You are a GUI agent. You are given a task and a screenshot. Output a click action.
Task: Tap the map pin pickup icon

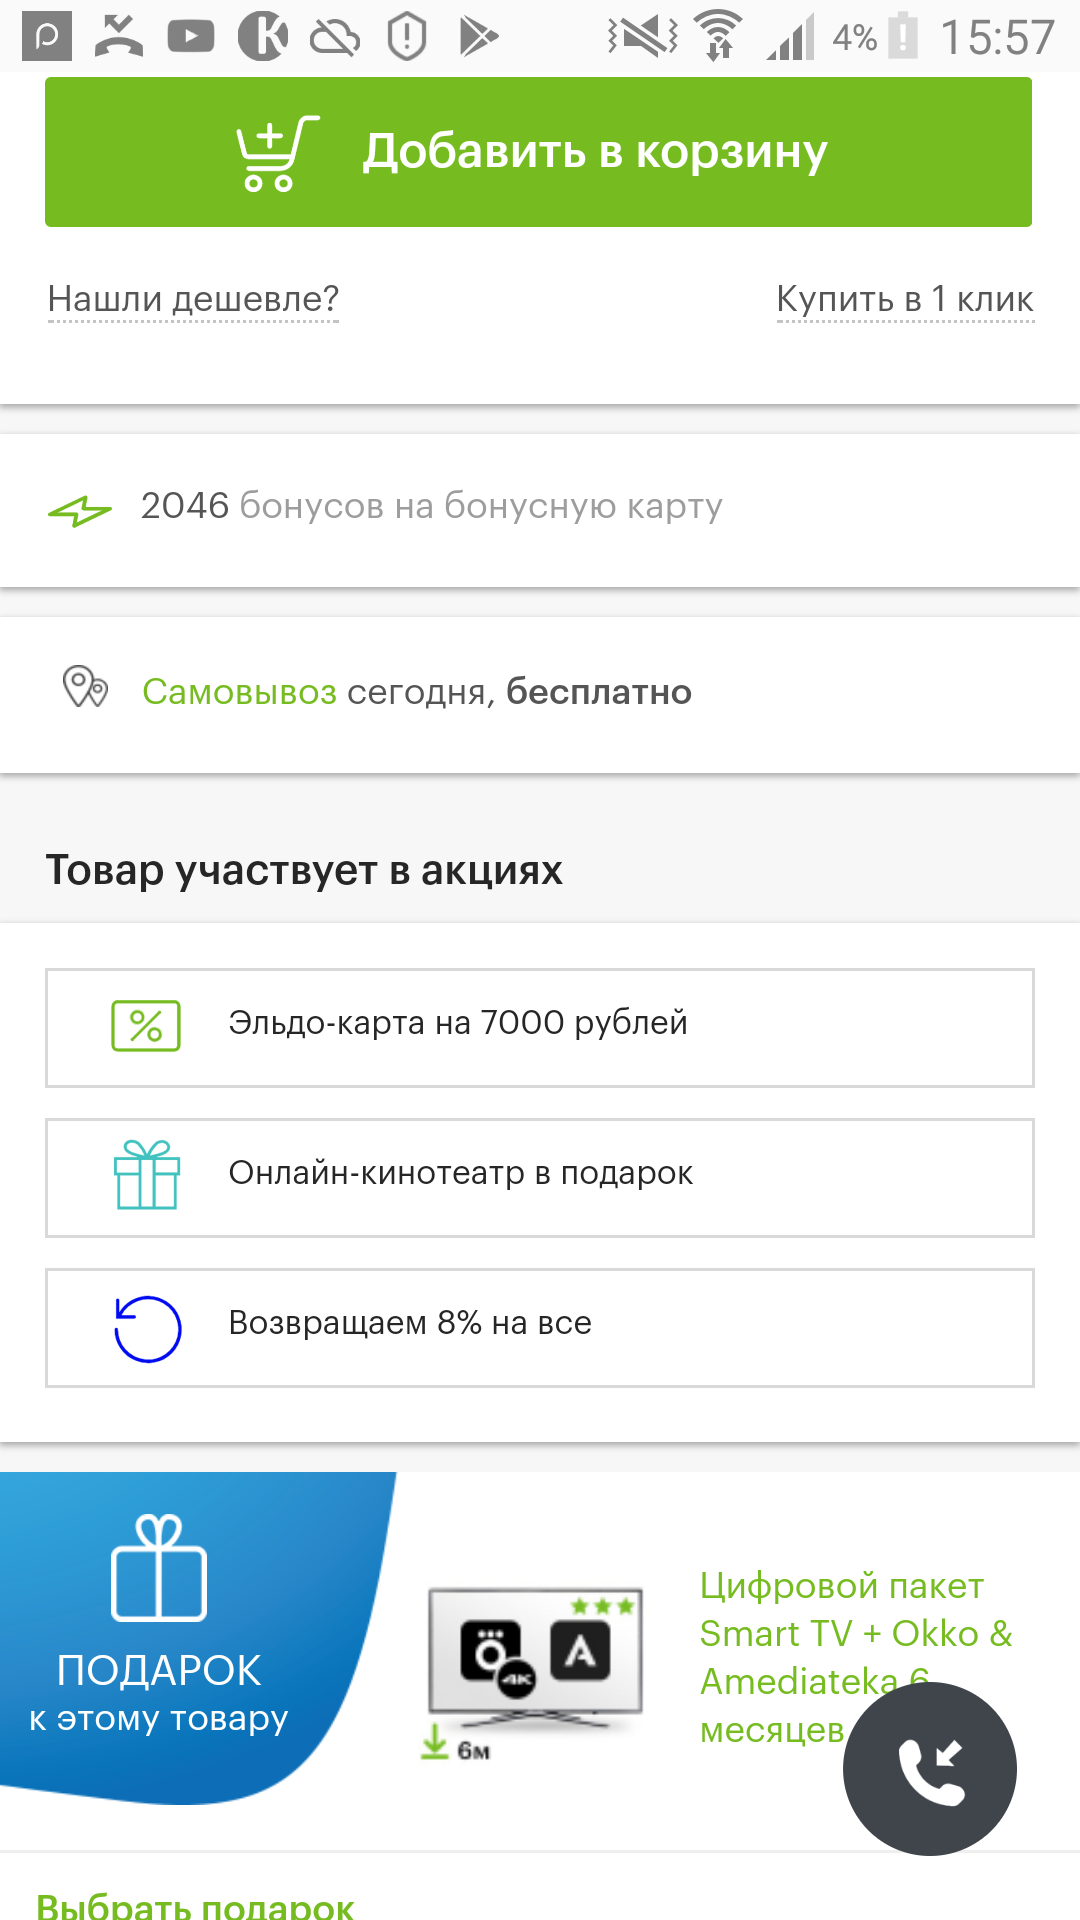[85, 688]
